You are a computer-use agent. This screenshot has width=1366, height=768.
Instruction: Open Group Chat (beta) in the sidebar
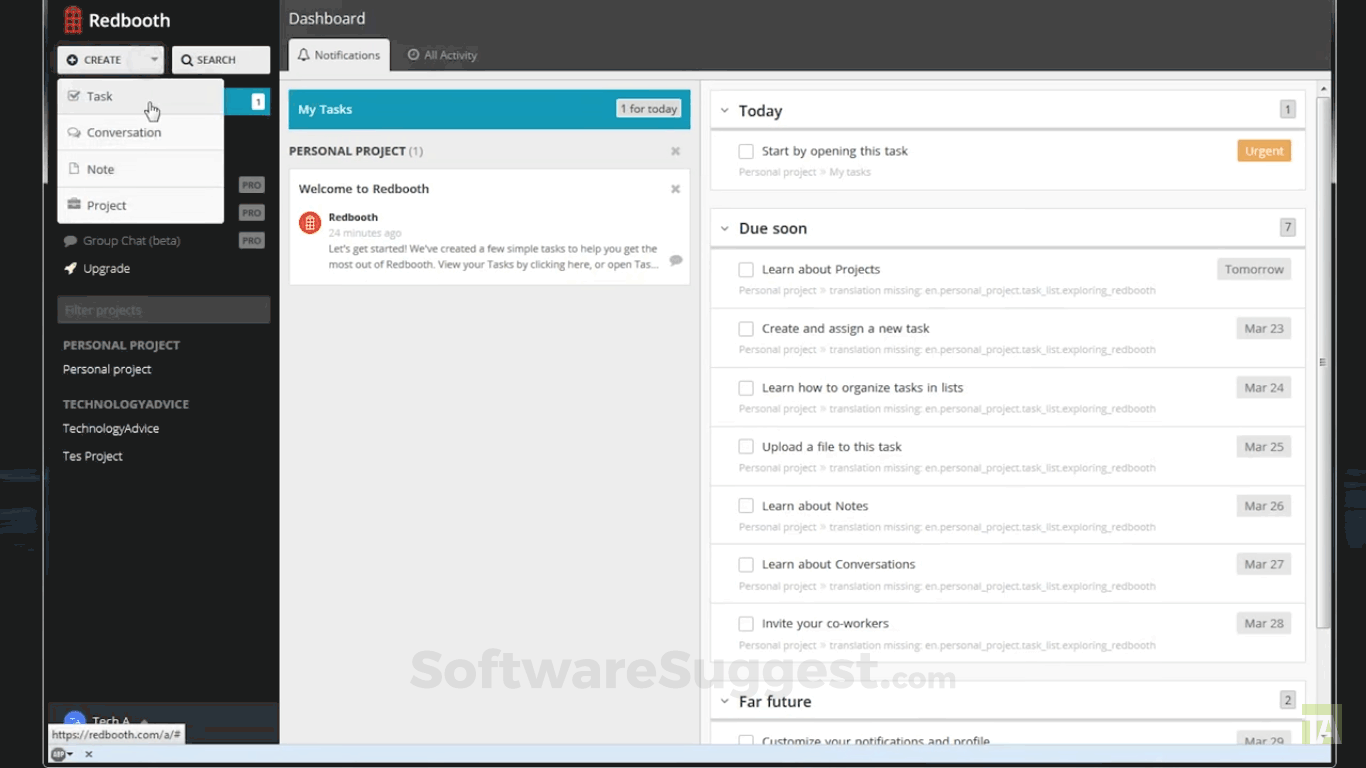131,241
